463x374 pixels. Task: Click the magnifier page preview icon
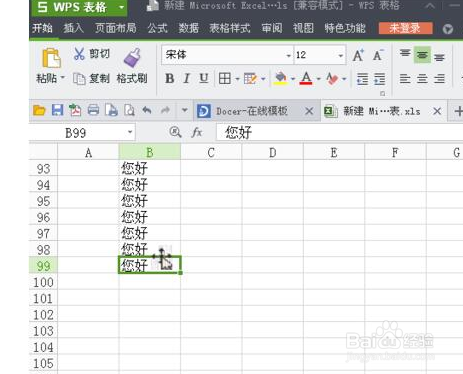[x=129, y=110]
